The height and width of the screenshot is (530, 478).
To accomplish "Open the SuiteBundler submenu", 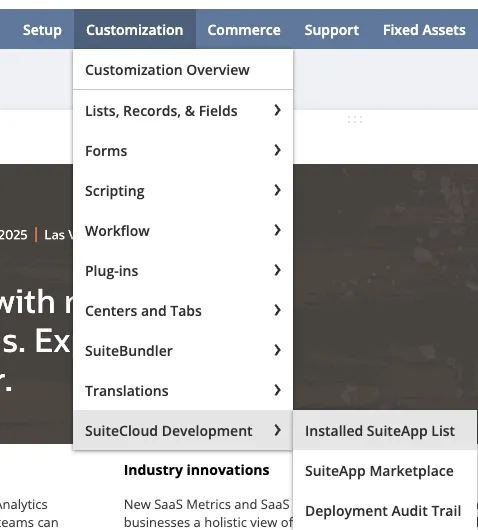I will point(183,351).
